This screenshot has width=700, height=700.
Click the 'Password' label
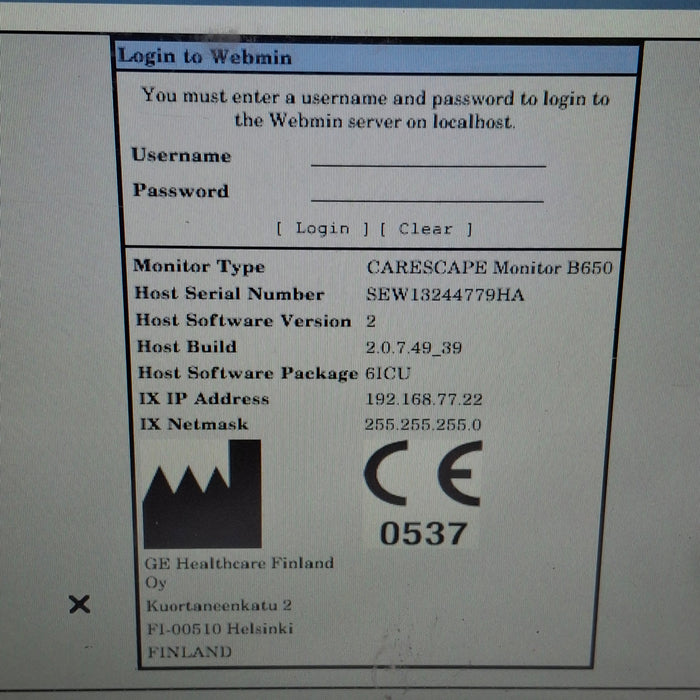(181, 191)
